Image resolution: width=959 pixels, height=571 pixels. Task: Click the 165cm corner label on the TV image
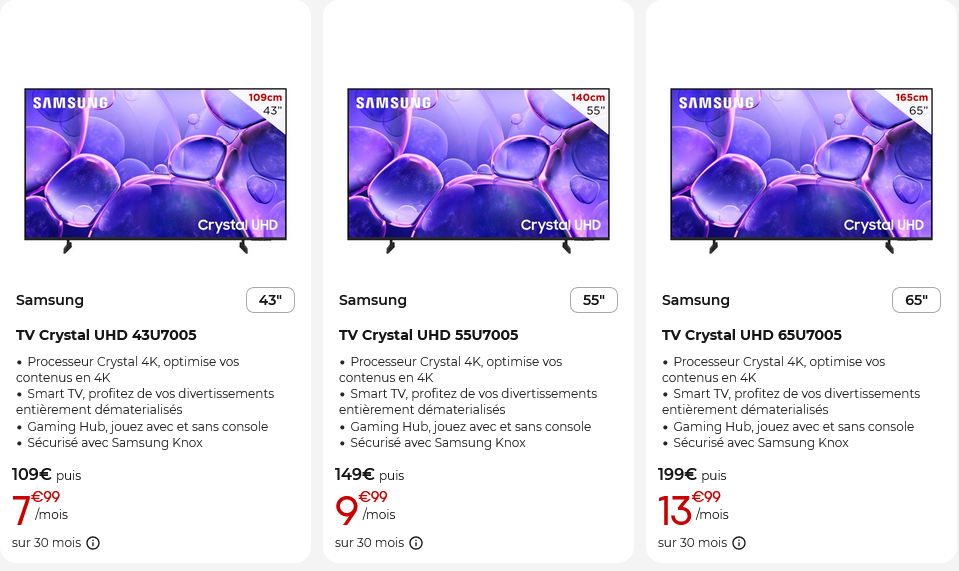click(x=912, y=97)
